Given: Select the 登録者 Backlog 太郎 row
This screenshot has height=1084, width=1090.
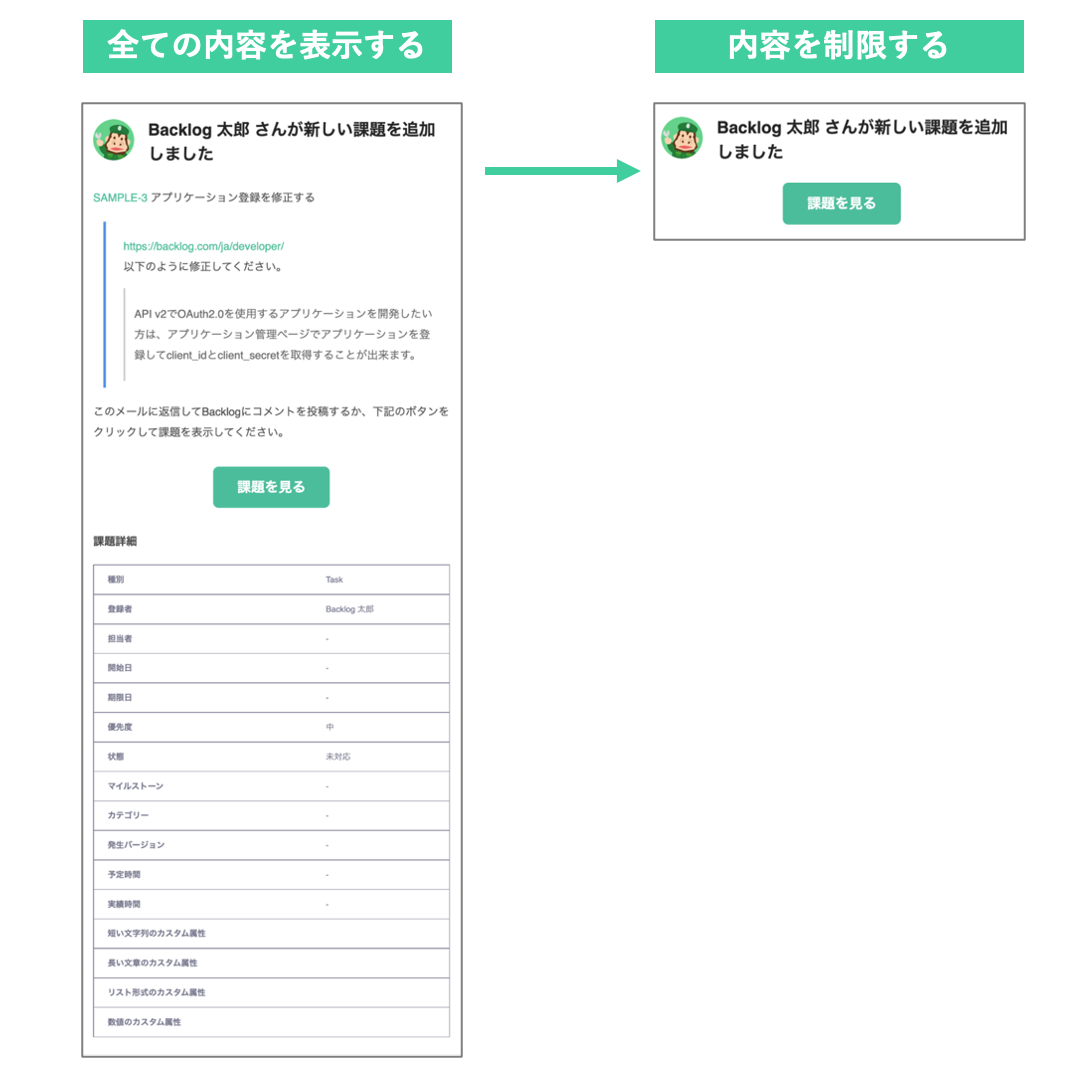Looking at the screenshot, I should pos(271,609).
